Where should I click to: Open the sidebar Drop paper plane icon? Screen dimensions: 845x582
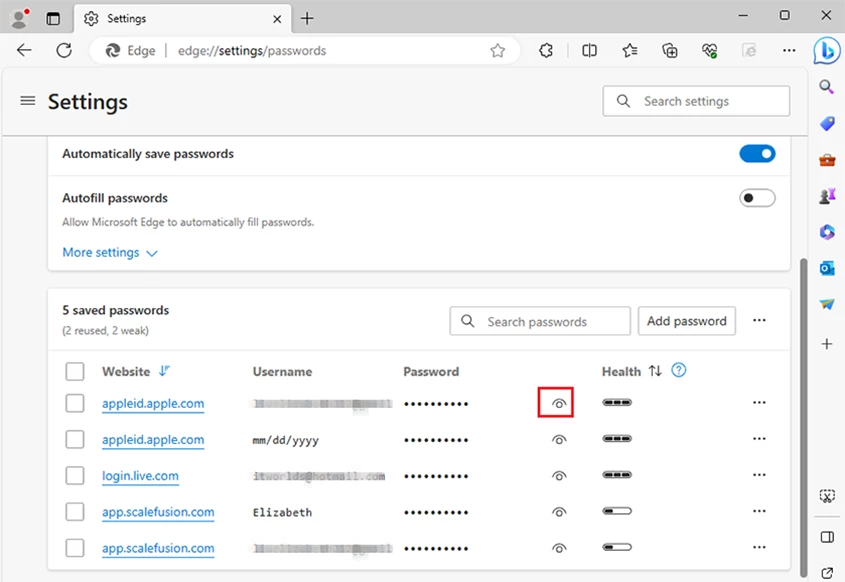(827, 304)
